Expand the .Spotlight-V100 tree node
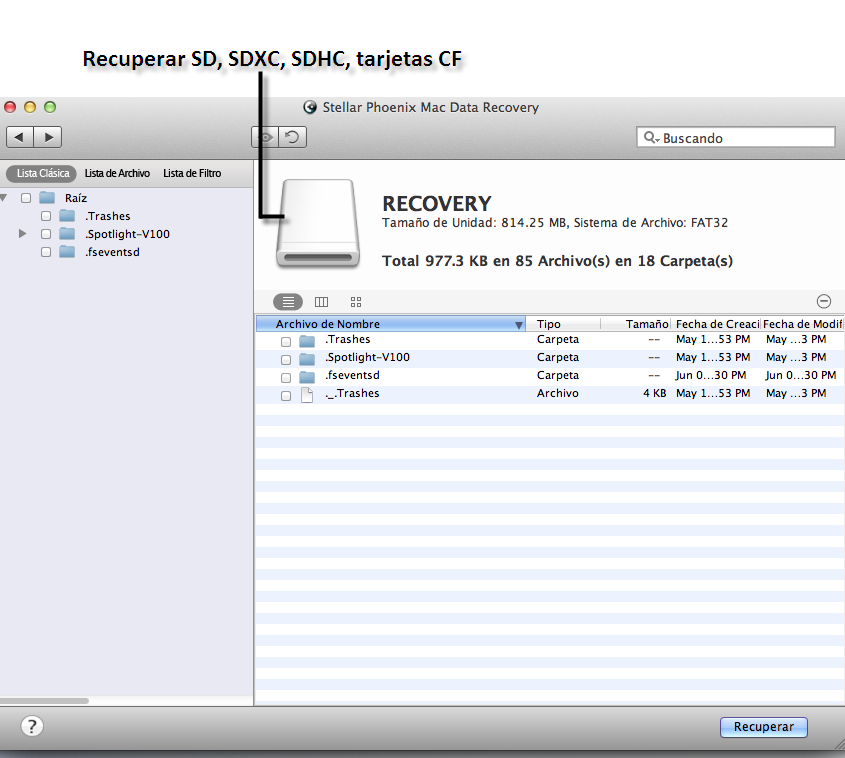 pyautogui.click(x=23, y=234)
